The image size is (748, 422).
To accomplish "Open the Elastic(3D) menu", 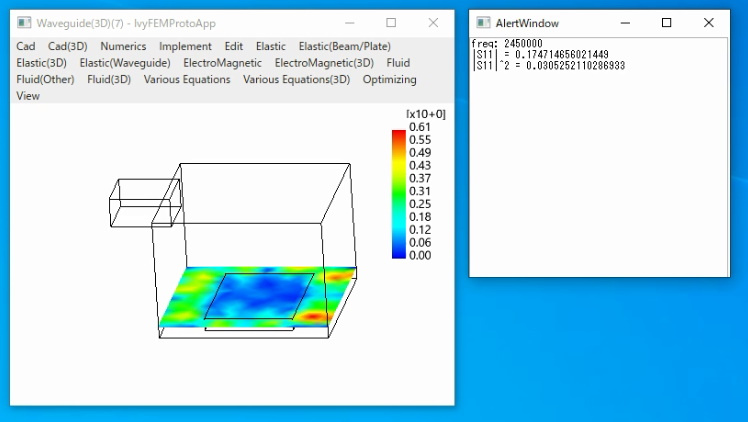I will (x=42, y=63).
